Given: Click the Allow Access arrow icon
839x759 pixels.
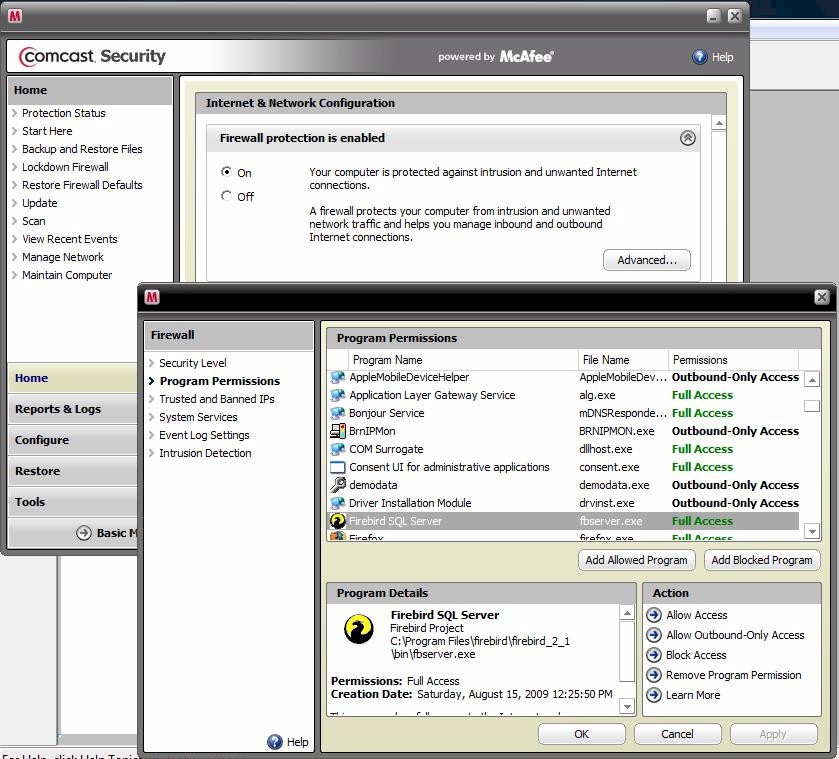Looking at the screenshot, I should [655, 615].
